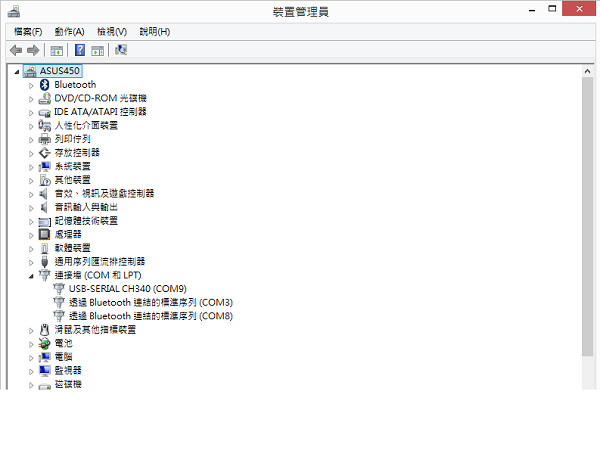
Task: Expand the IDE ATA/ATAPI 控制器 category
Action: [31, 113]
